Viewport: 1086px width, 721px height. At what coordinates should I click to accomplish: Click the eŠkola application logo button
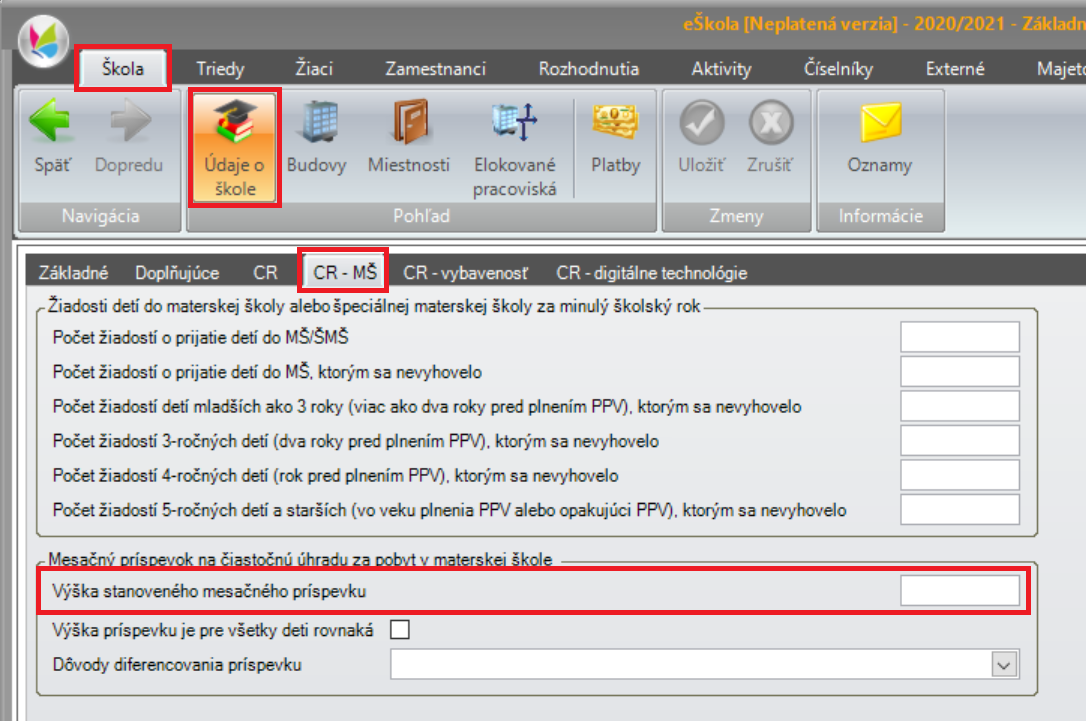[44, 41]
